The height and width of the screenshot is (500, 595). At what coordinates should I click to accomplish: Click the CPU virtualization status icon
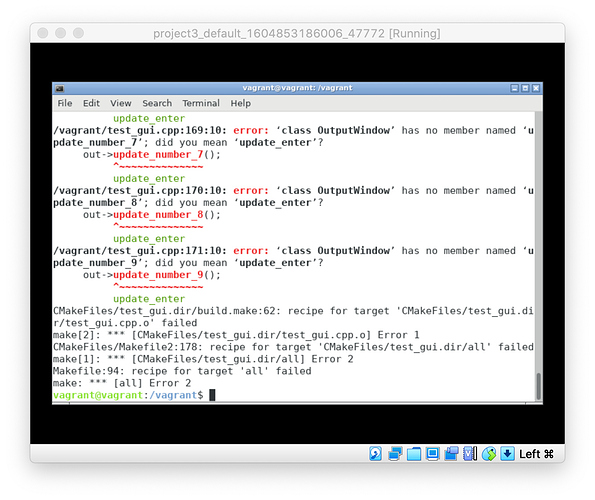click(470, 453)
